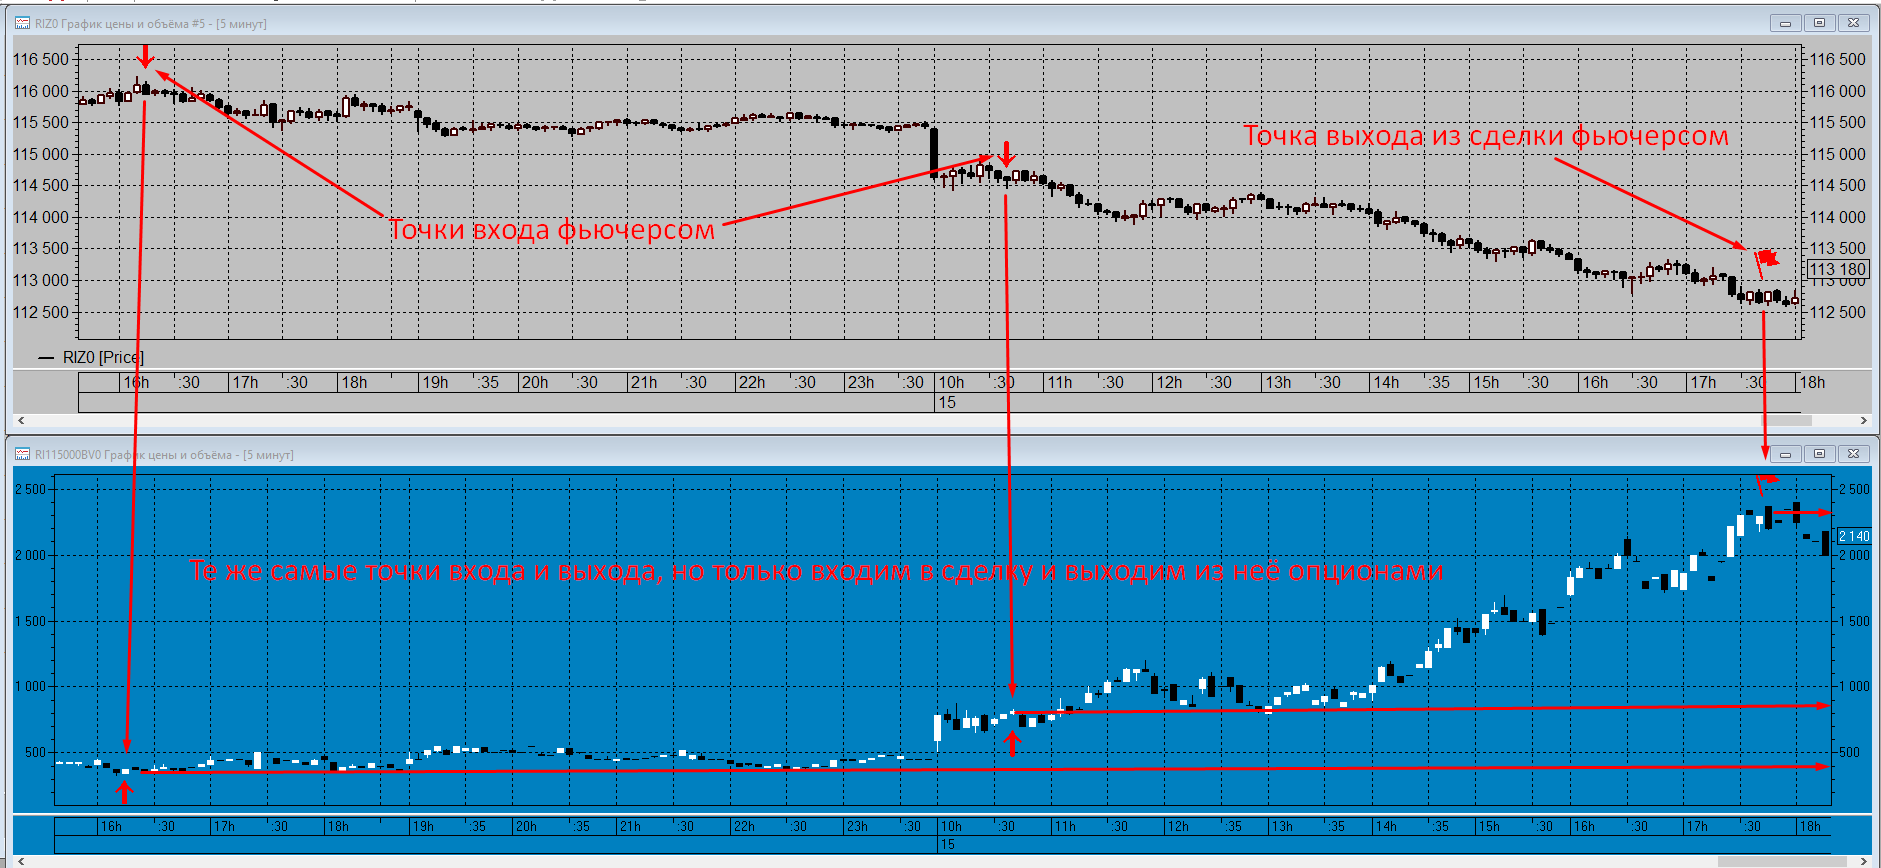
Task: Maximize the RI115000BV0 chart window
Action: coord(1819,454)
